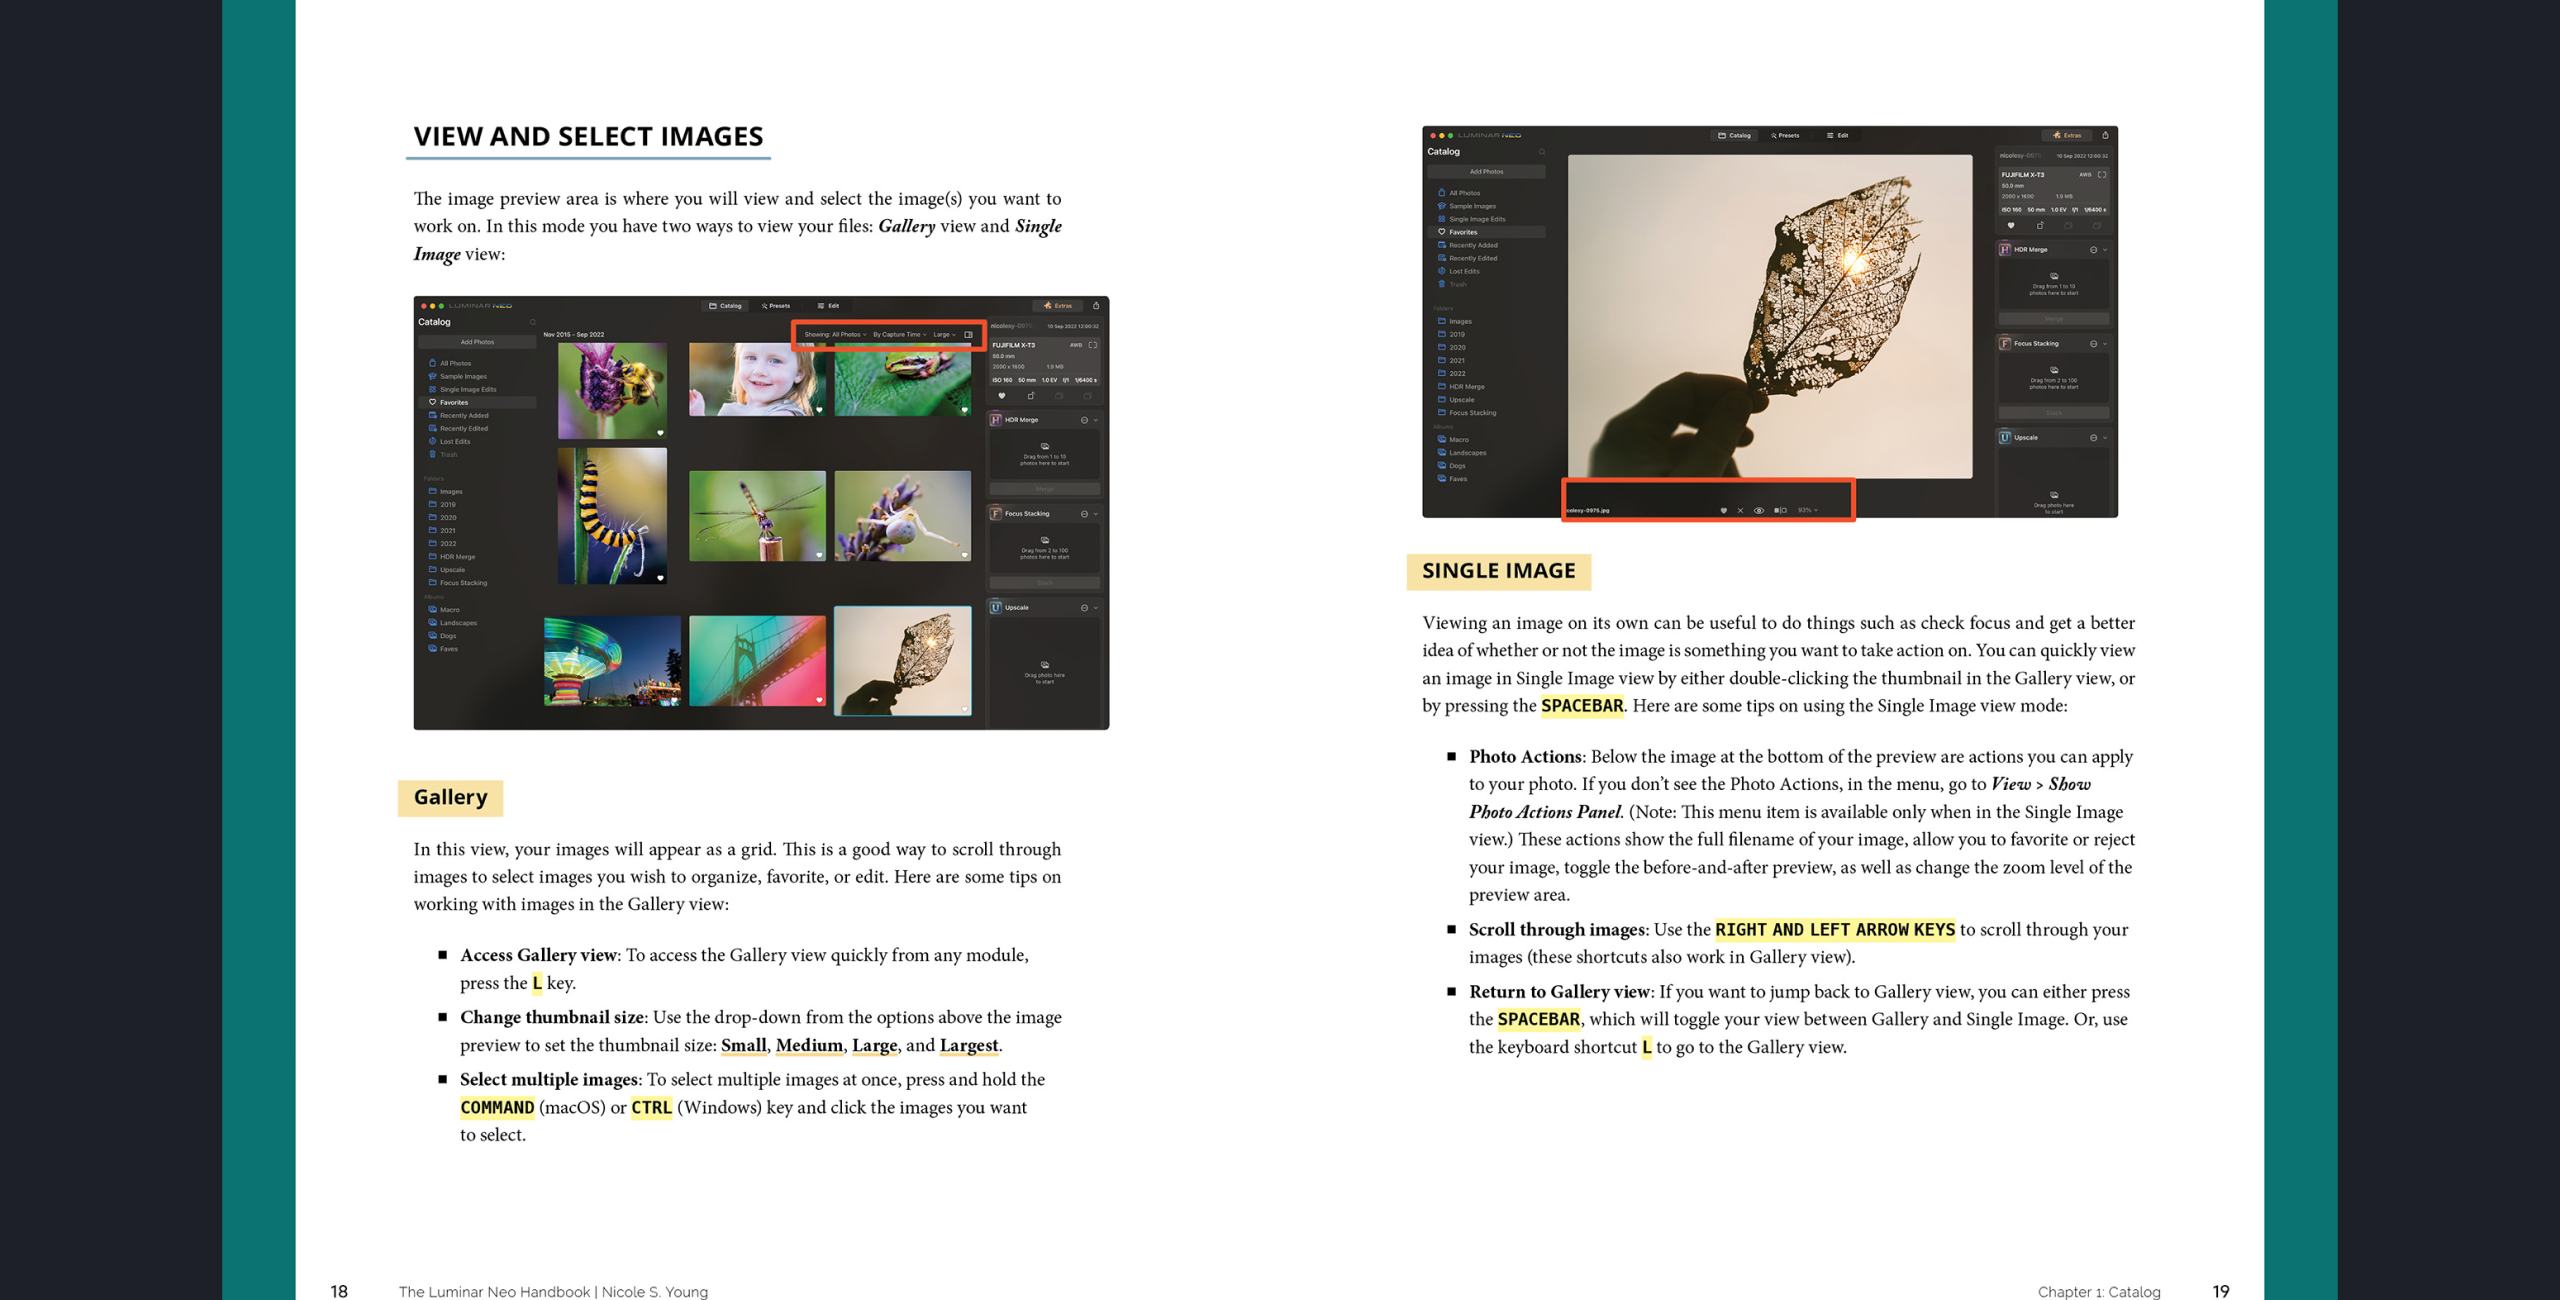This screenshot has height=1300, width=2560.
Task: Click the HDR Merge icon in the gallery screenshot
Action: pos(996,420)
